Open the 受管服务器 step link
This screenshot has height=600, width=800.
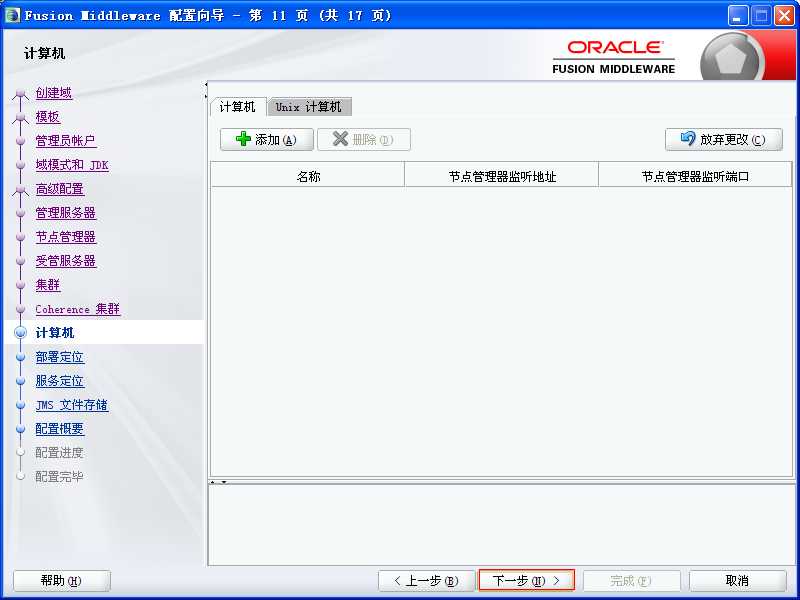(66, 261)
